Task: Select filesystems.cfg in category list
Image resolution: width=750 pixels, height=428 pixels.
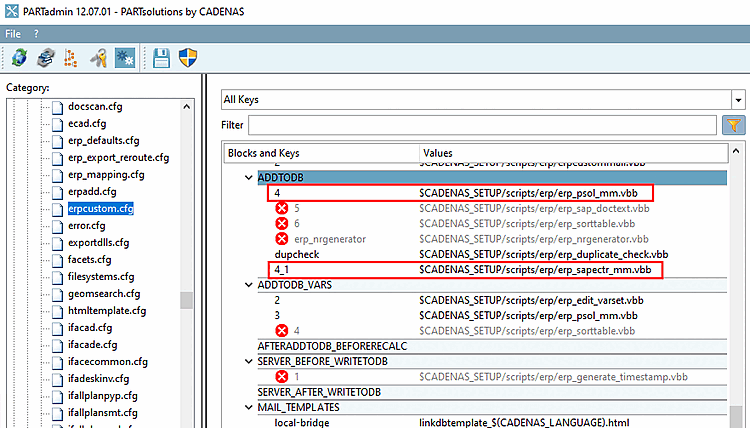Action: click(x=101, y=277)
